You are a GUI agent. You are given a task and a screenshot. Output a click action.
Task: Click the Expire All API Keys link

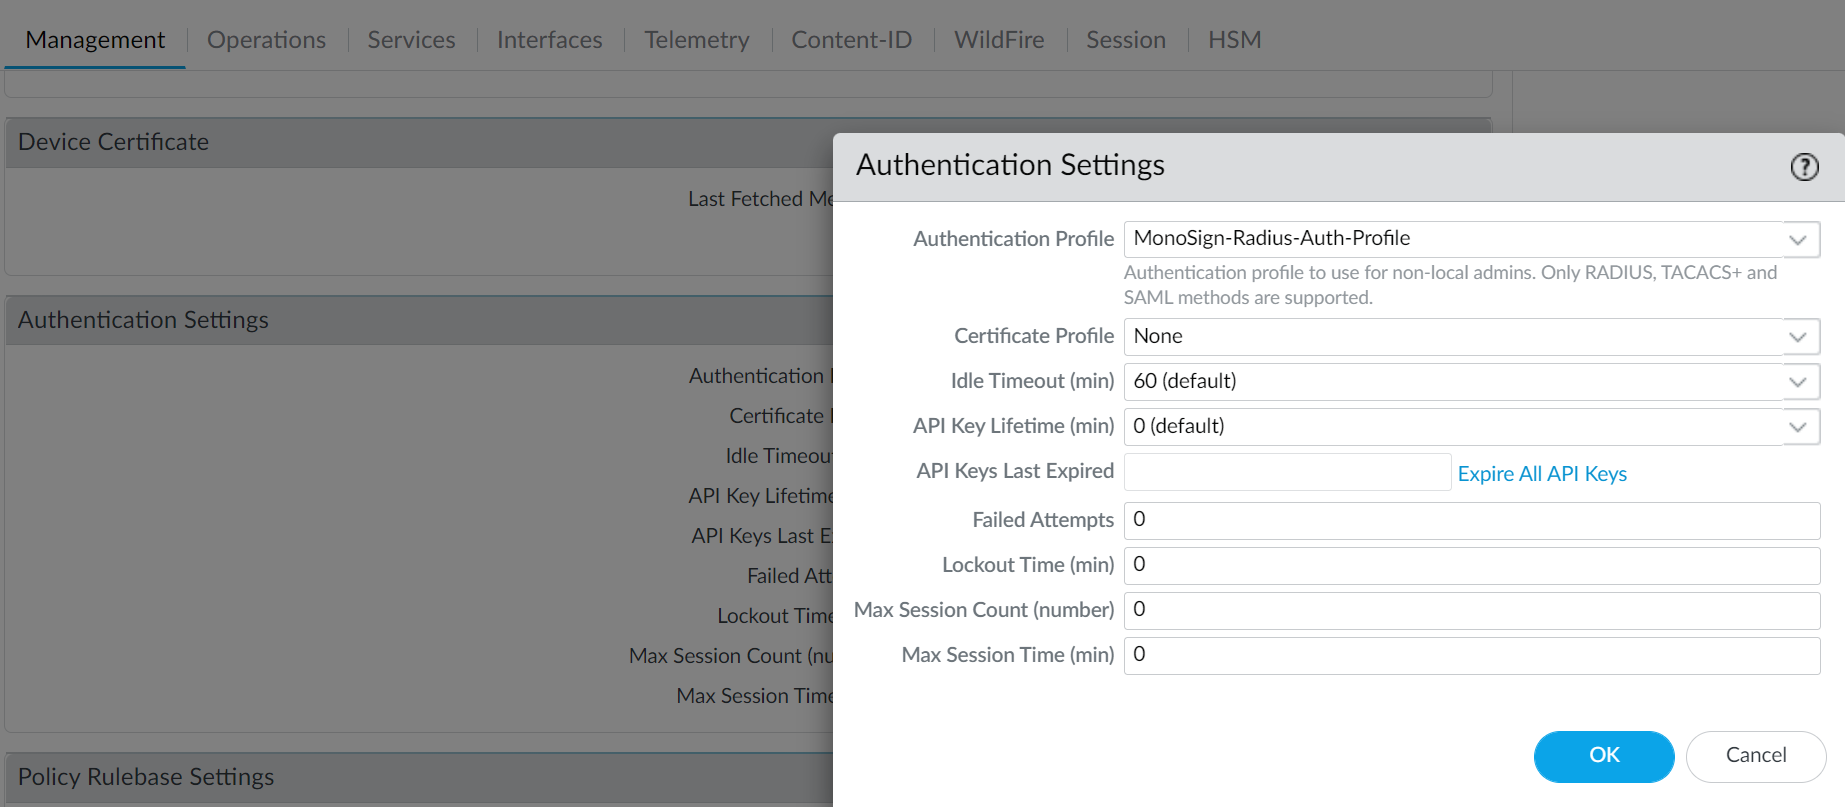(x=1541, y=474)
